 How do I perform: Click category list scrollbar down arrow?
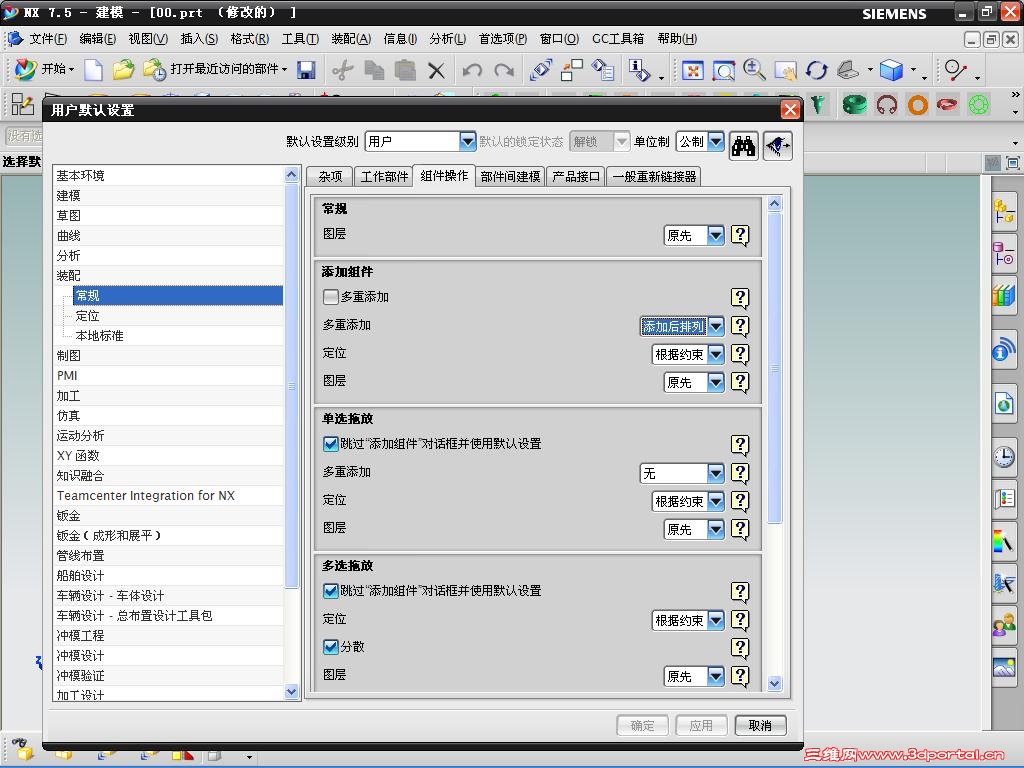(x=291, y=691)
